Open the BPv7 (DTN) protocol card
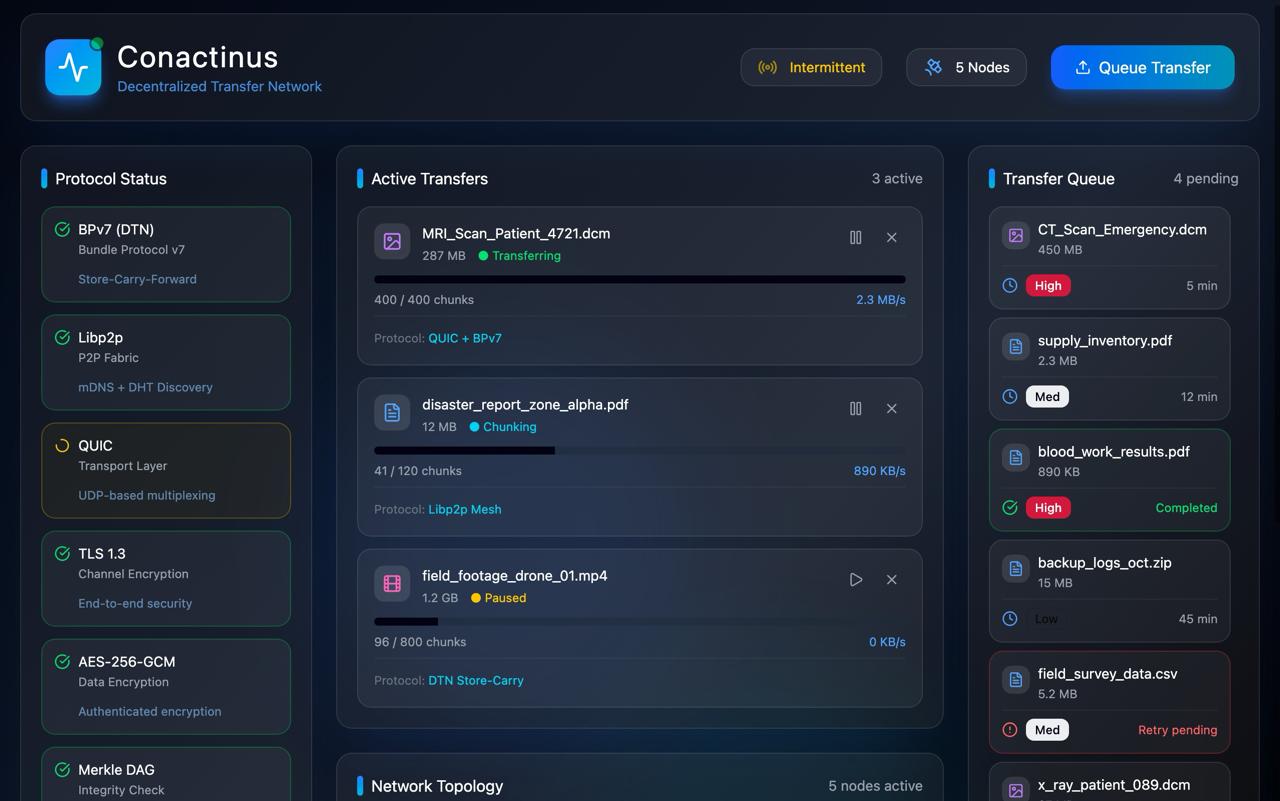This screenshot has width=1280, height=801. (166, 254)
